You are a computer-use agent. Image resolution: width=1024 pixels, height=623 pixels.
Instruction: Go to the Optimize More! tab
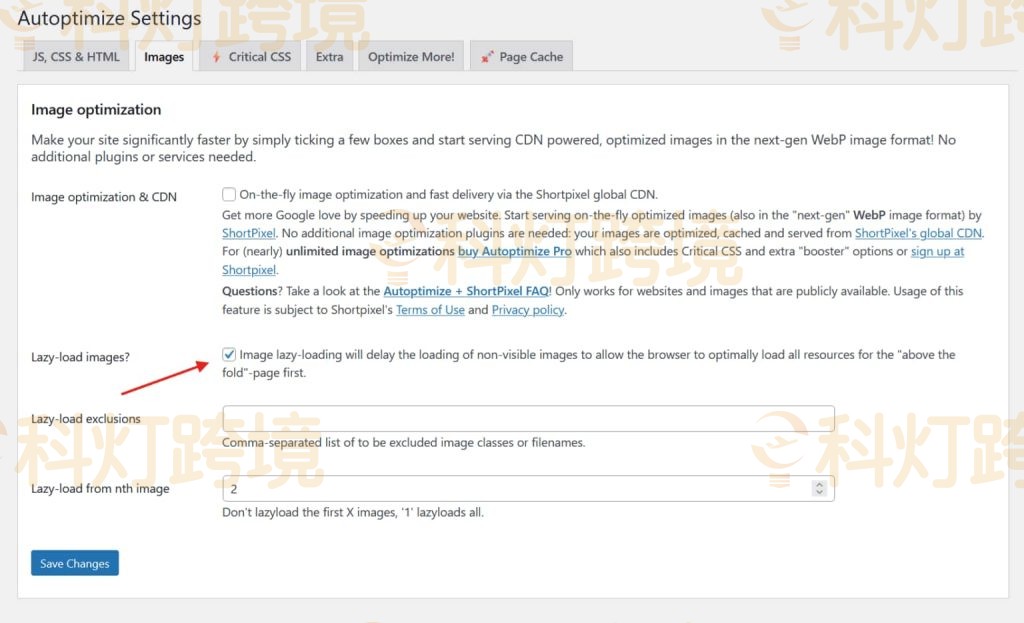point(411,57)
